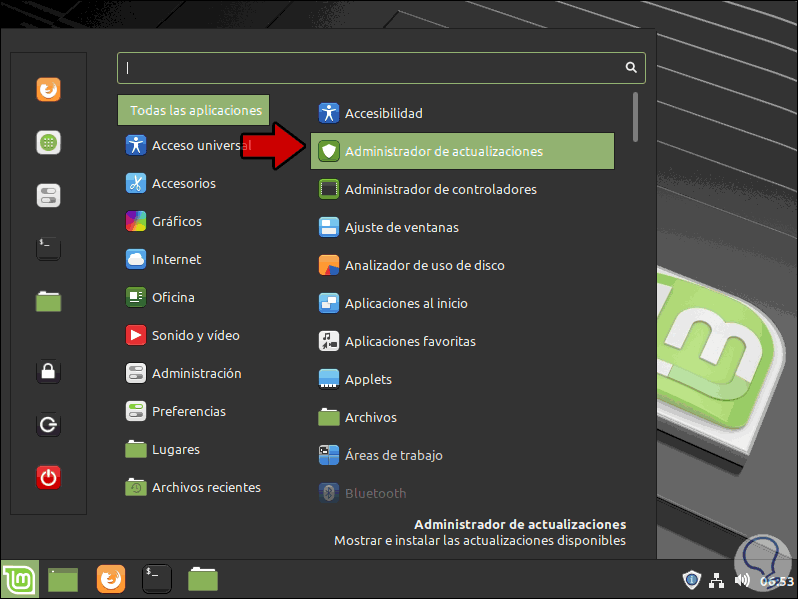The width and height of the screenshot is (798, 599).
Task: Open Archivos recientes category
Action: pos(193,488)
